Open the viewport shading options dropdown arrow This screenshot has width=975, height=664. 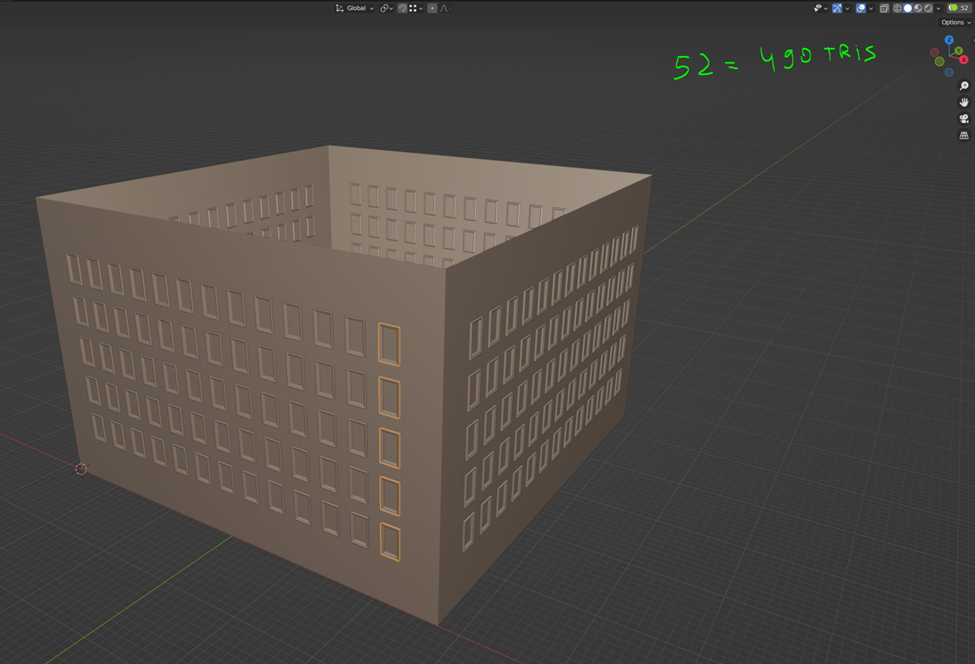click(940, 8)
